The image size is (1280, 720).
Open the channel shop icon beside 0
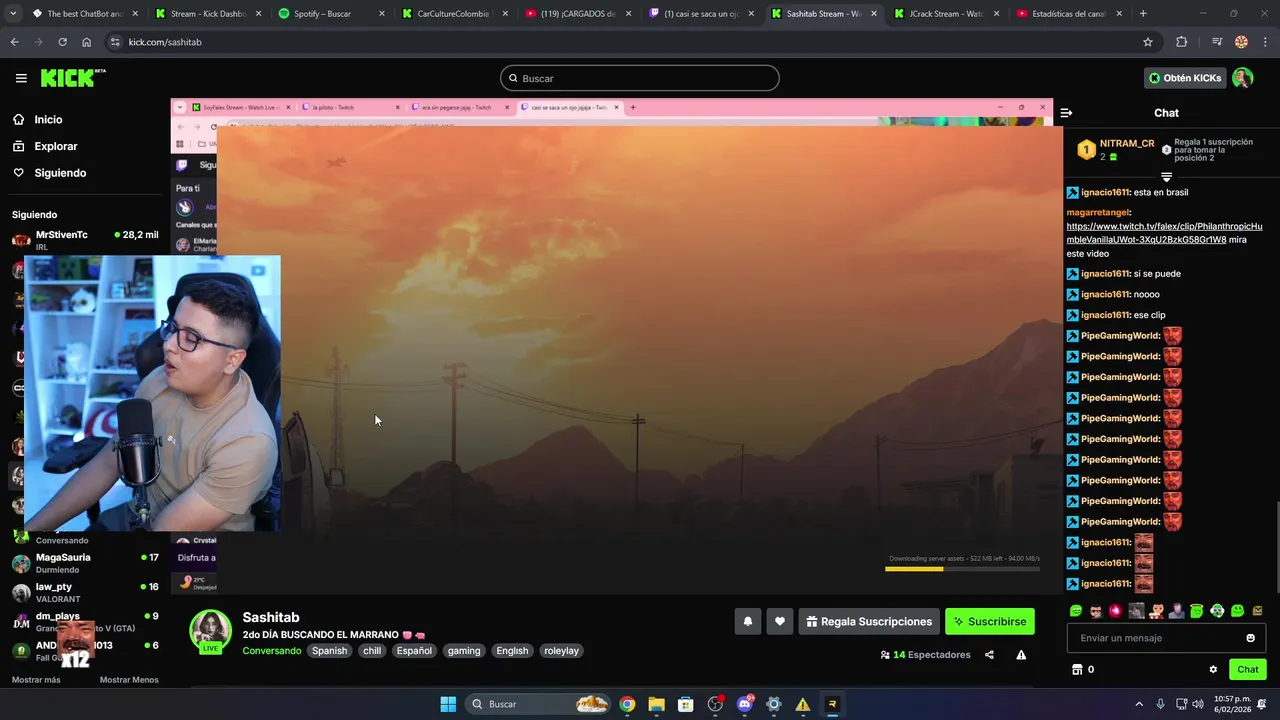tap(1077, 670)
